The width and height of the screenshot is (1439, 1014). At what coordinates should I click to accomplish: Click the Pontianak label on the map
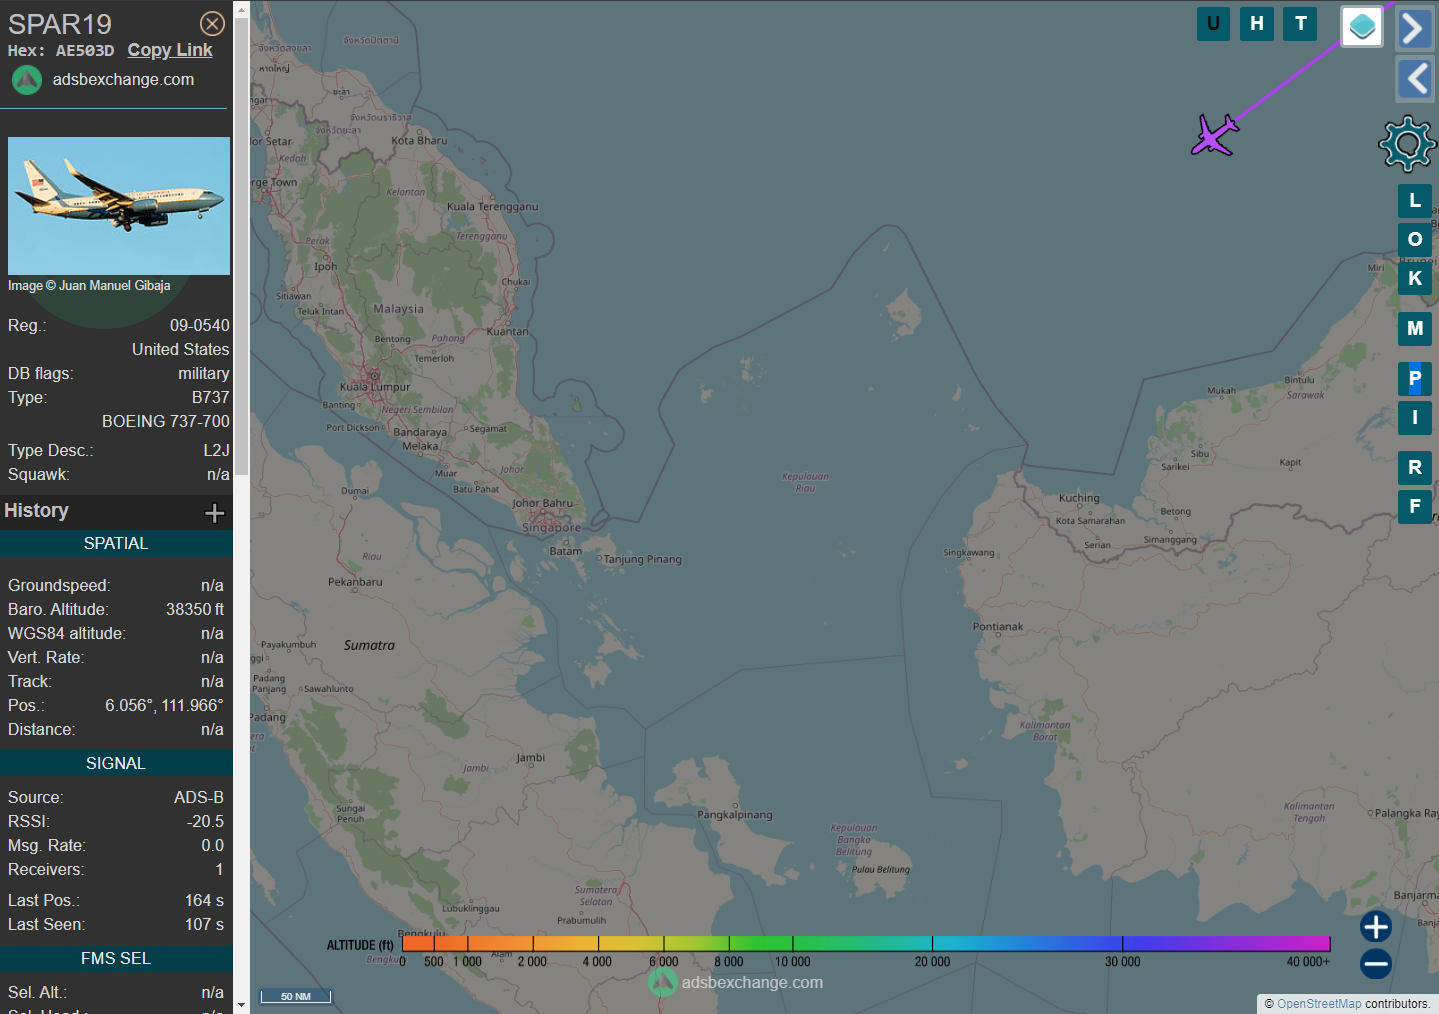click(998, 627)
